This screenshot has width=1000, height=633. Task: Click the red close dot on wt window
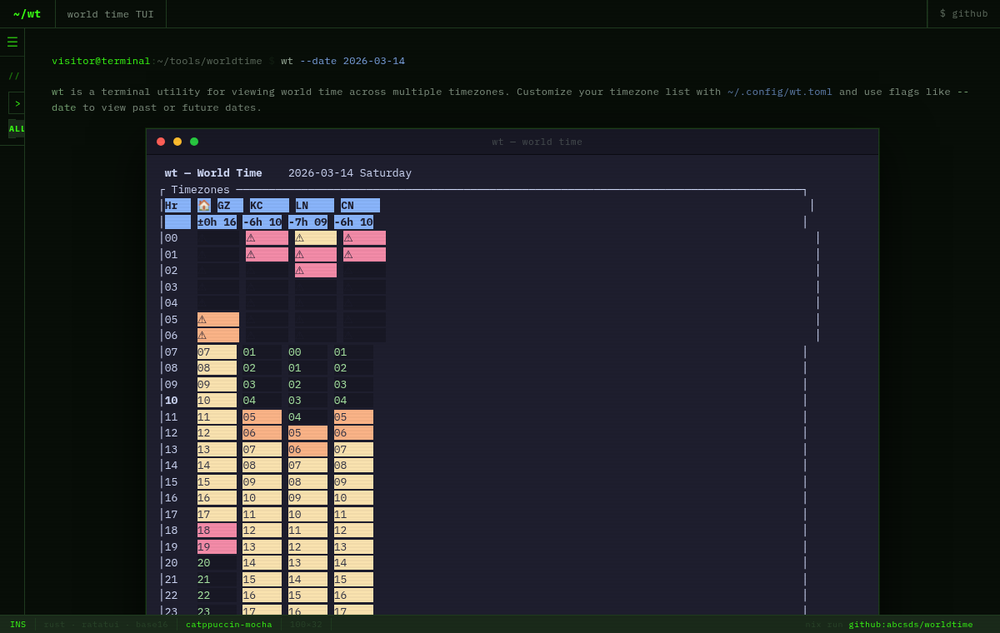[161, 142]
